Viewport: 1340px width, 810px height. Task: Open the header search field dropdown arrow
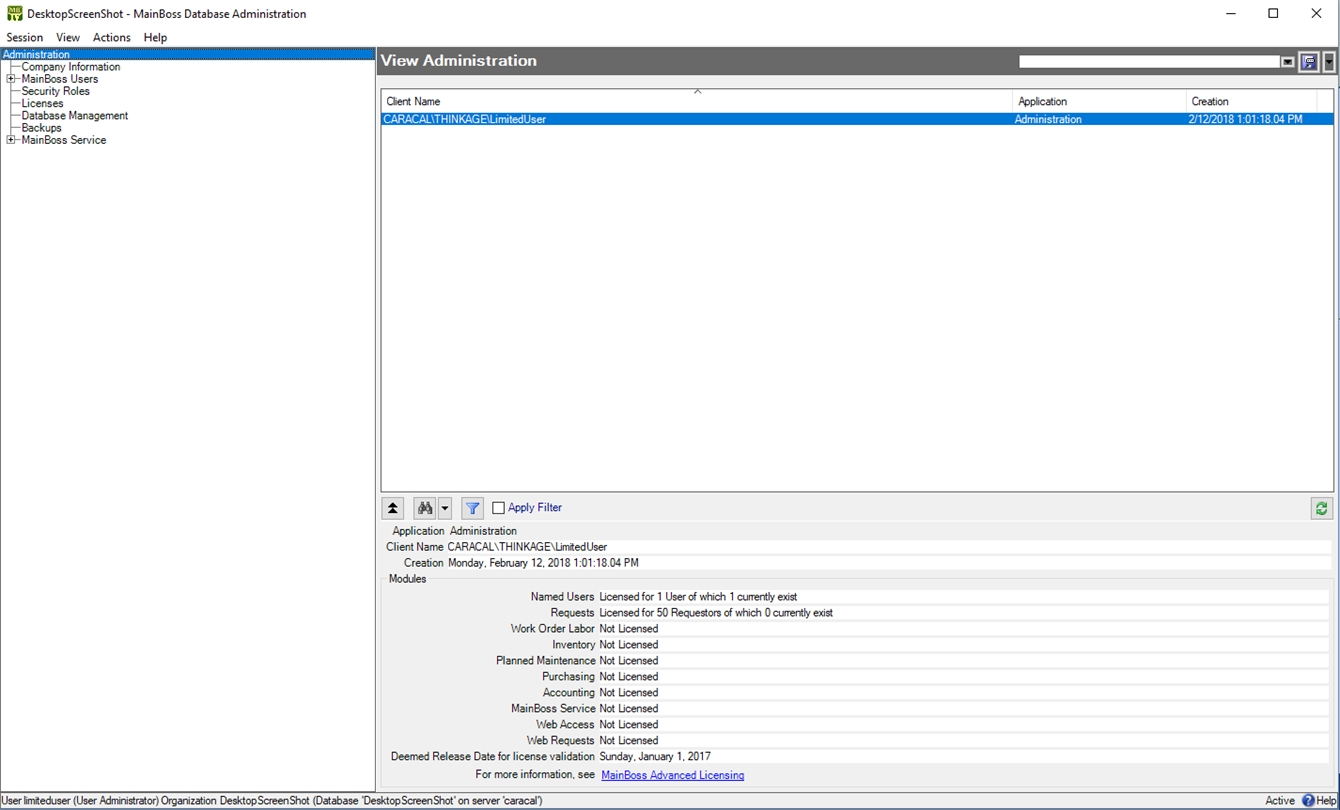(x=1288, y=62)
